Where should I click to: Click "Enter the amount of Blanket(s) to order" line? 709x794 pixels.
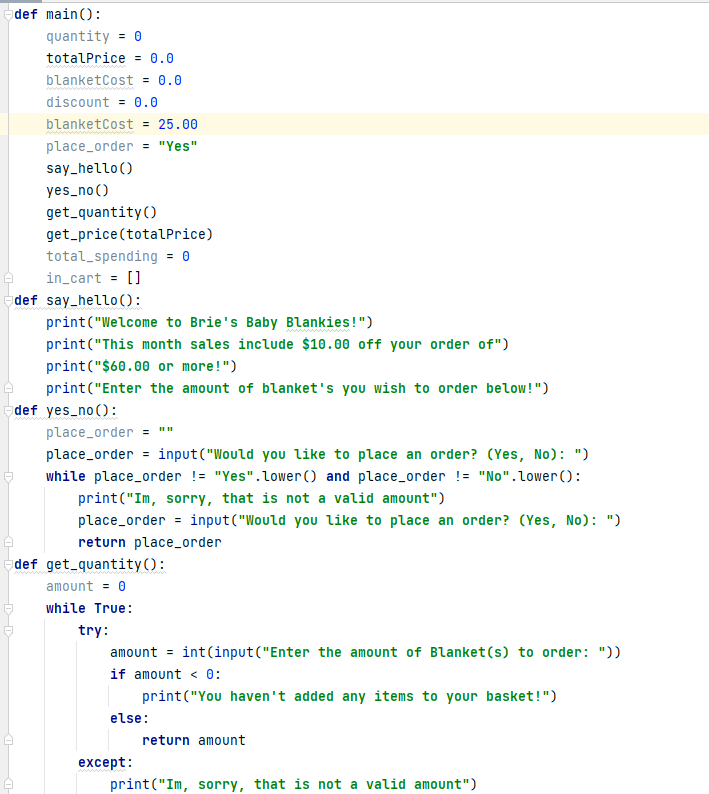tap(366, 652)
